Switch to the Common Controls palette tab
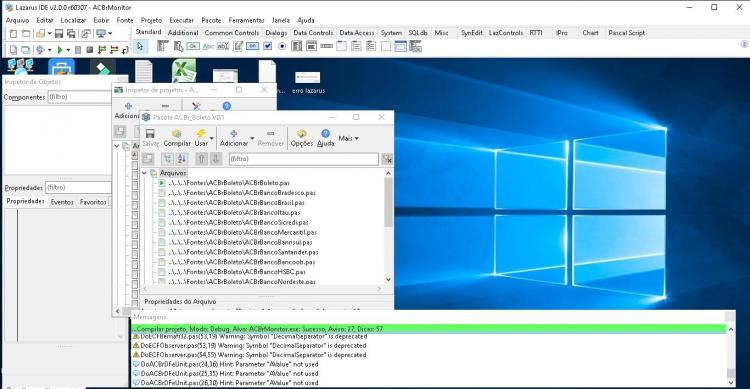Image resolution: width=750 pixels, height=389 pixels. pyautogui.click(x=232, y=33)
